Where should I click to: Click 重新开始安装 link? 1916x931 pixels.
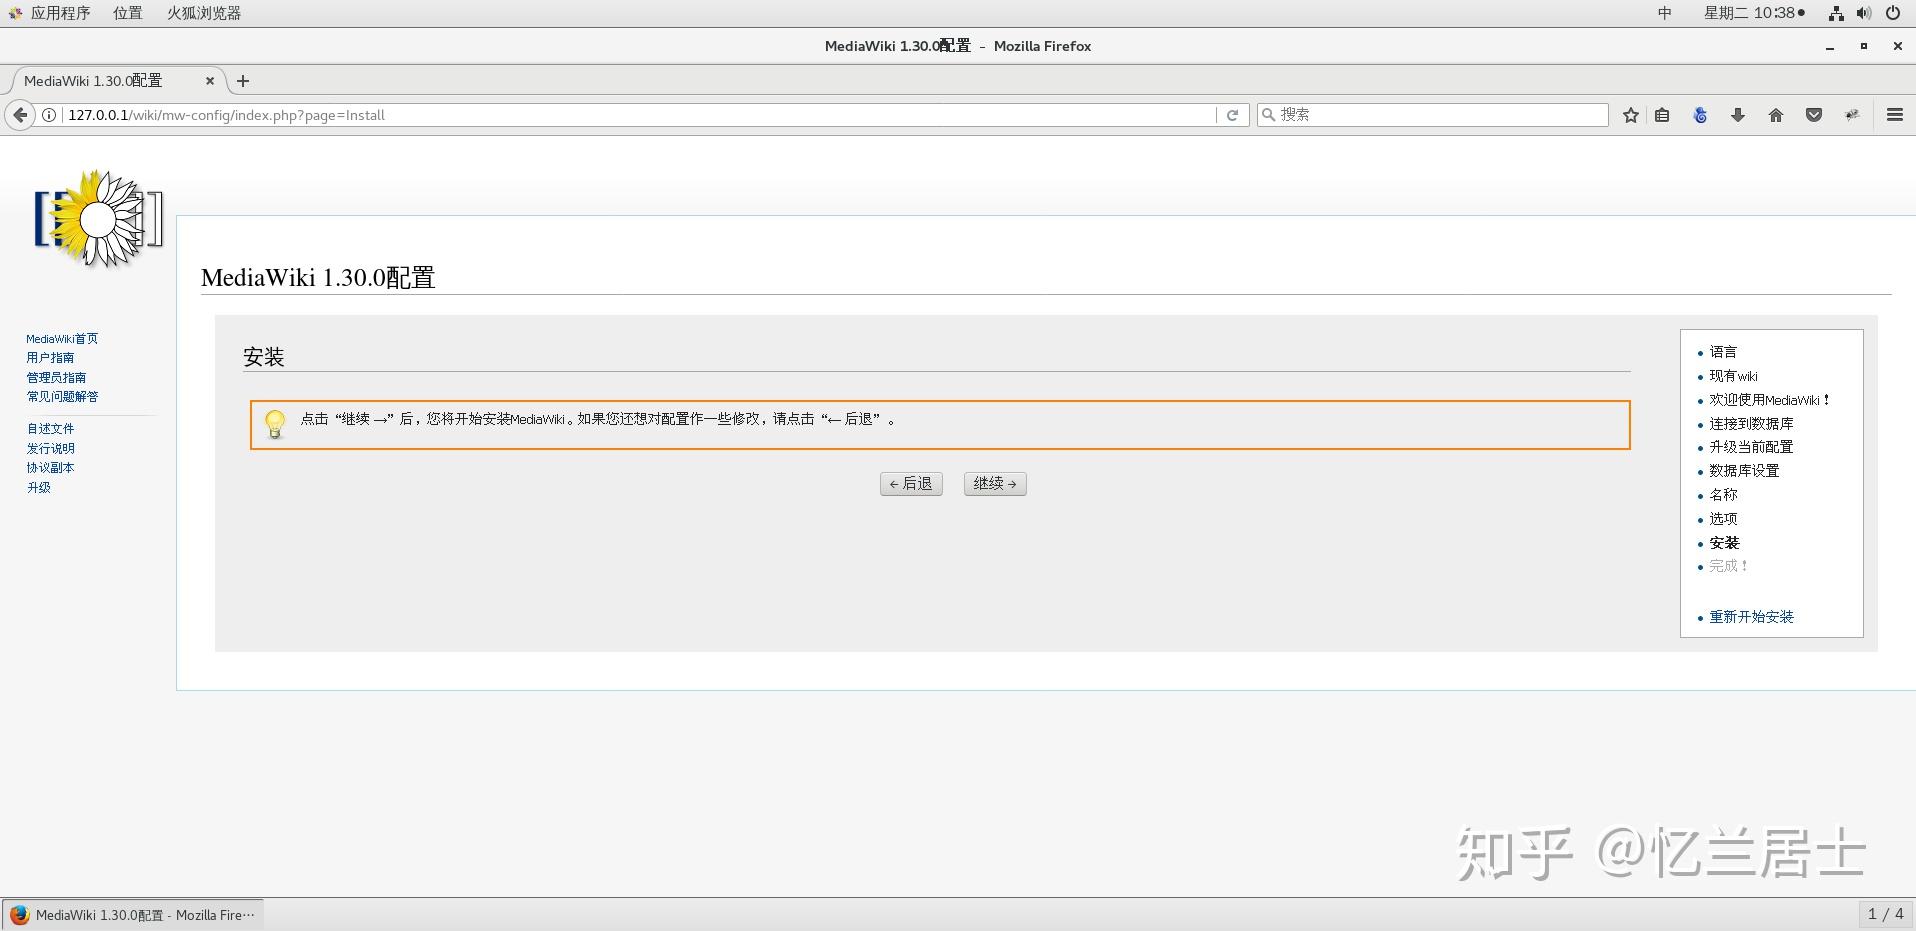click(1751, 617)
